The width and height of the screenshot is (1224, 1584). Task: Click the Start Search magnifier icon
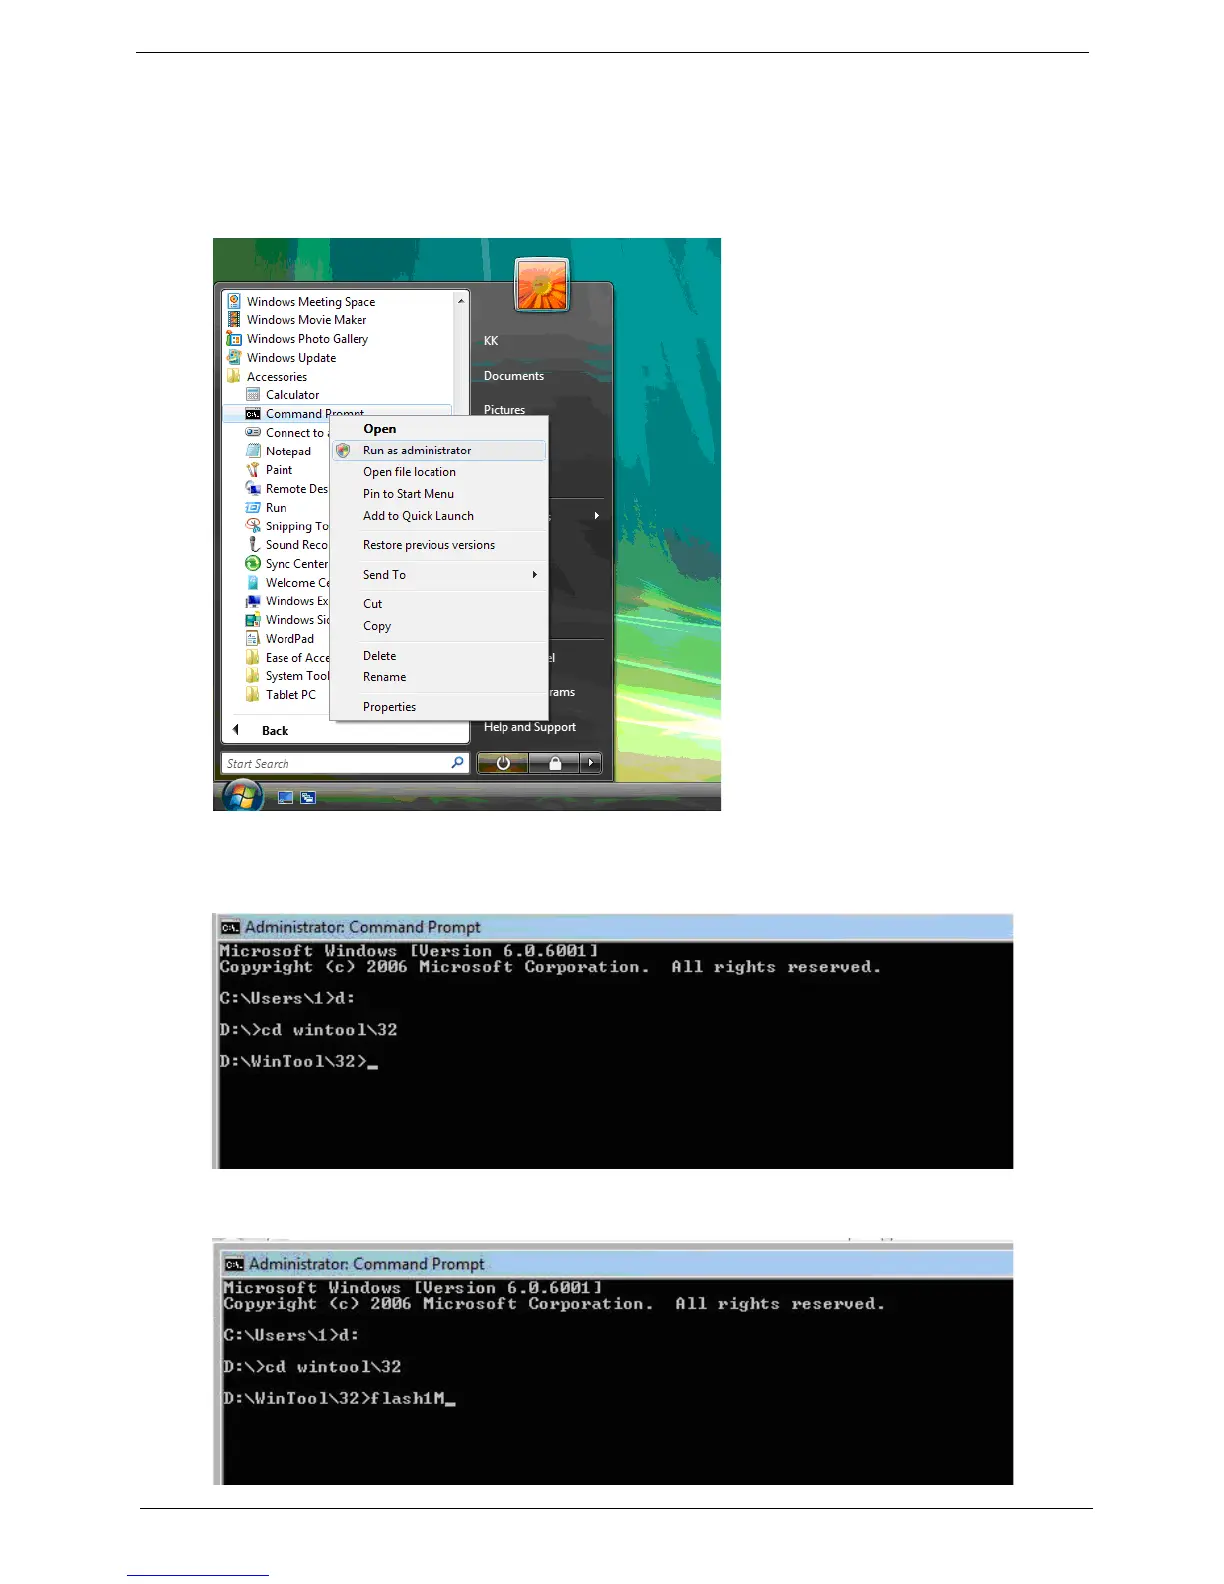(x=457, y=763)
